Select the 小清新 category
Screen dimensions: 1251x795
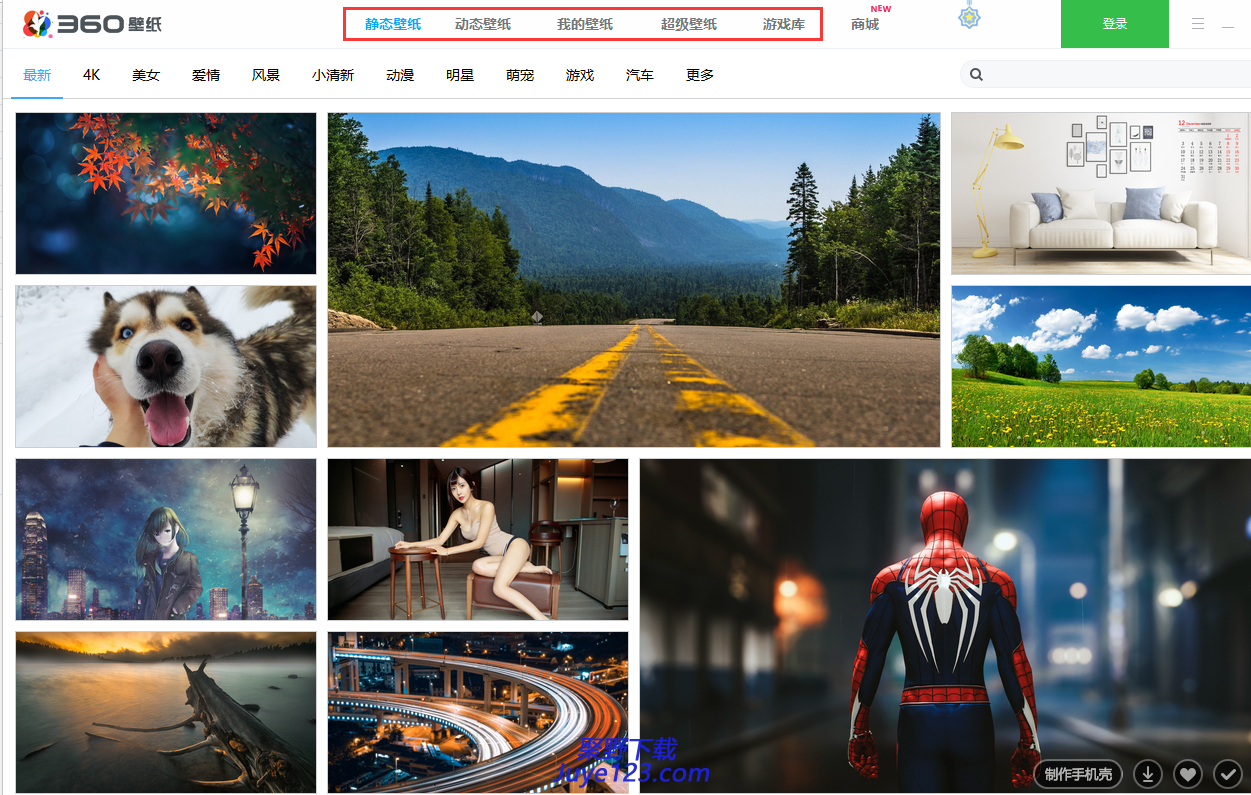[333, 75]
